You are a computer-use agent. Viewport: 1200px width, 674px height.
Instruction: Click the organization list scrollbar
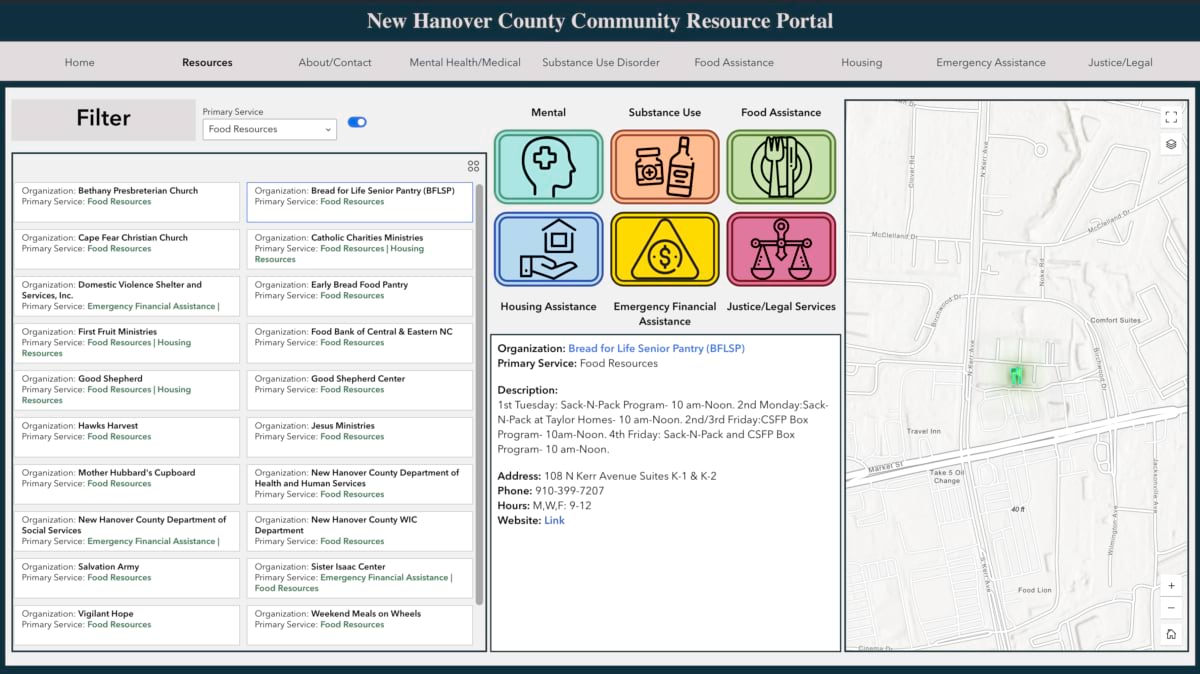(480, 393)
